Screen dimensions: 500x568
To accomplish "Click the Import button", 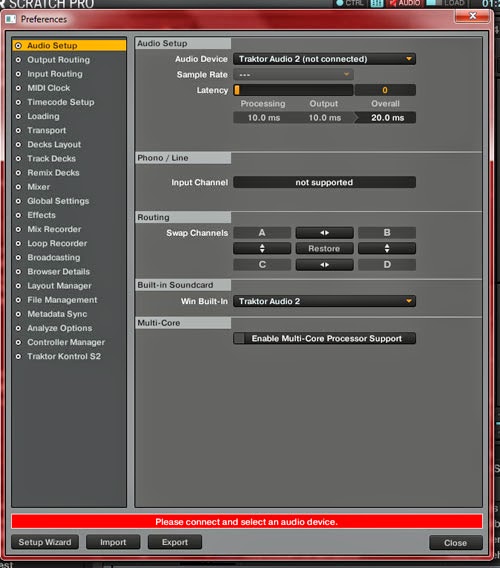I will pyautogui.click(x=113, y=542).
